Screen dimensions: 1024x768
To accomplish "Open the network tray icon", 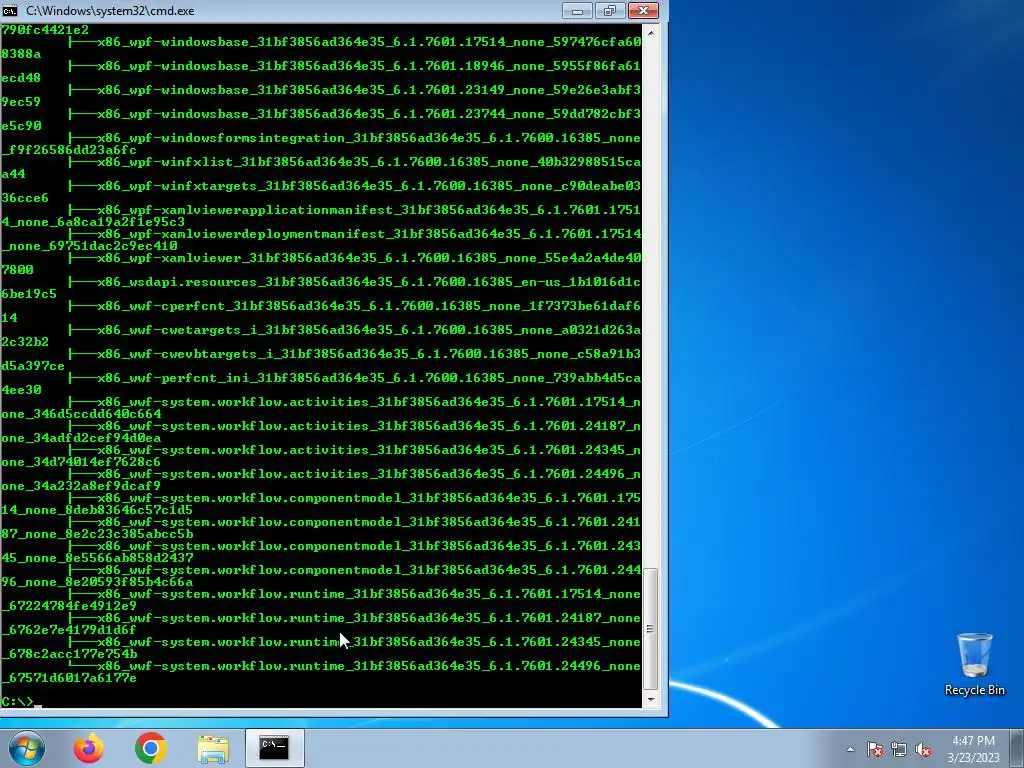I will [899, 749].
